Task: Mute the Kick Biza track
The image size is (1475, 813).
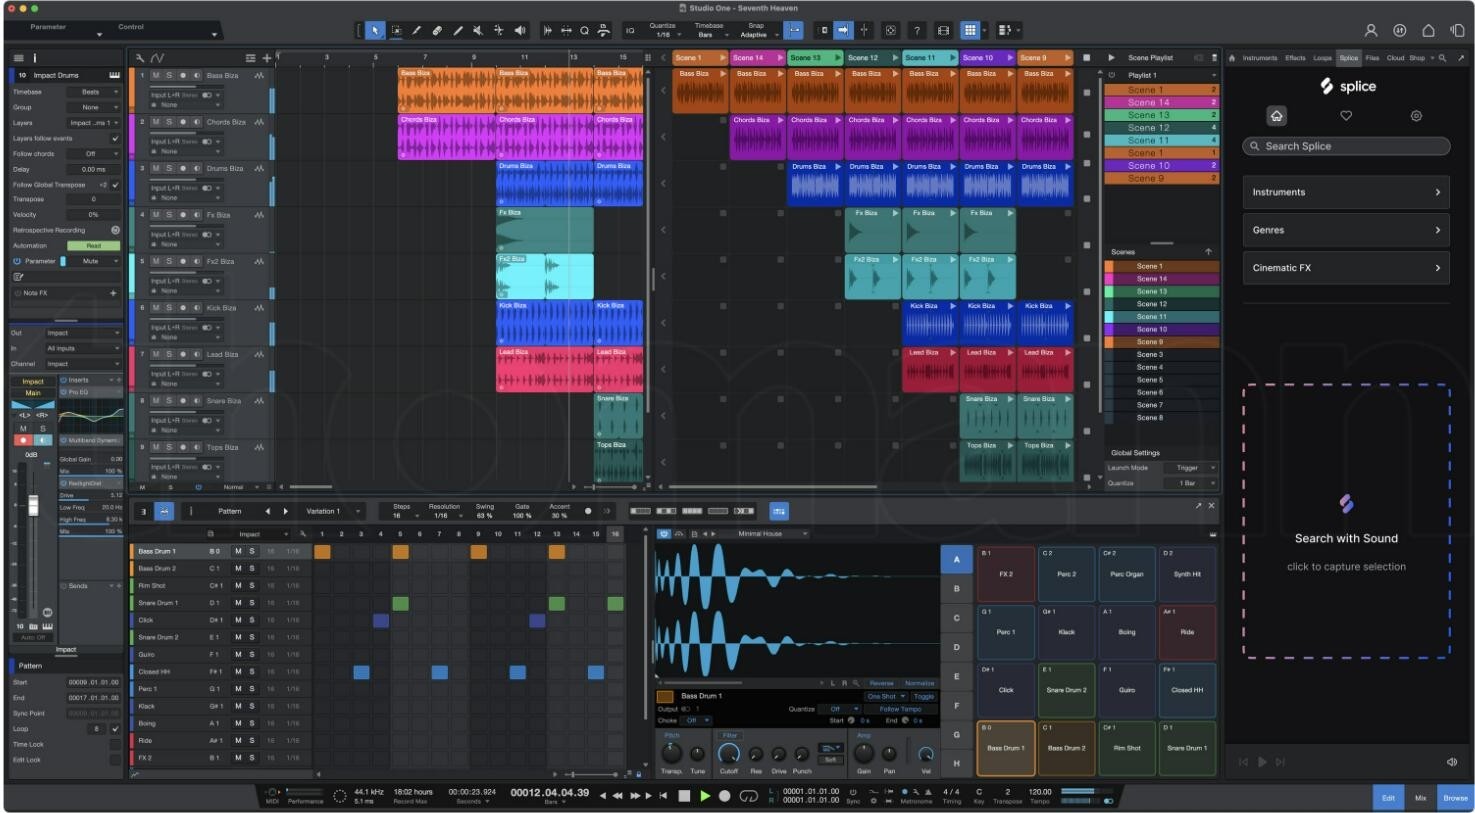Action: tap(156, 308)
